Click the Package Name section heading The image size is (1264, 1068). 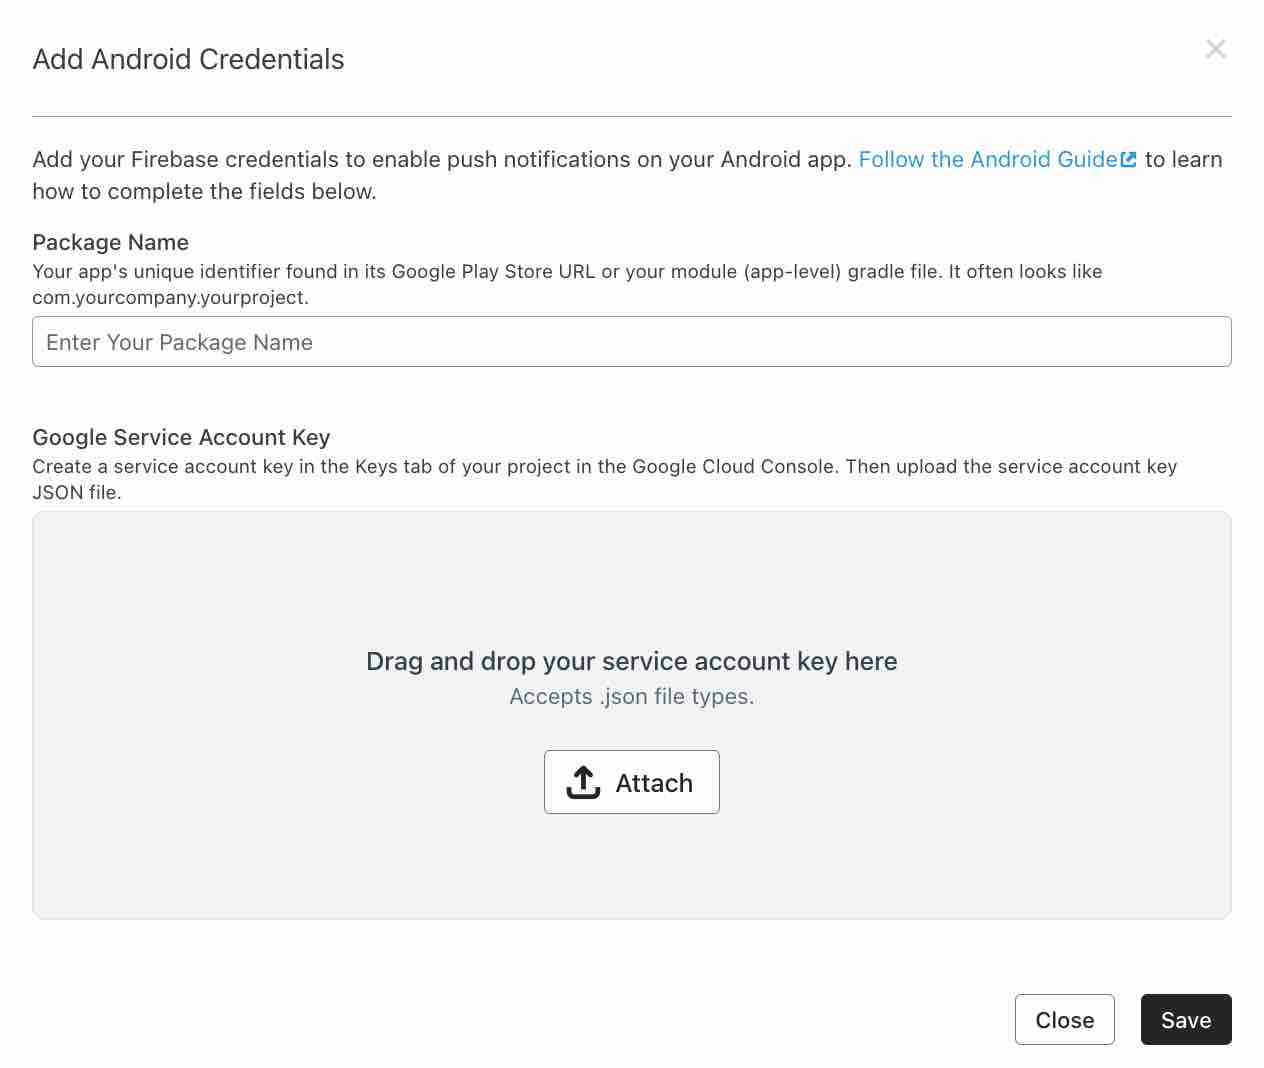point(110,242)
